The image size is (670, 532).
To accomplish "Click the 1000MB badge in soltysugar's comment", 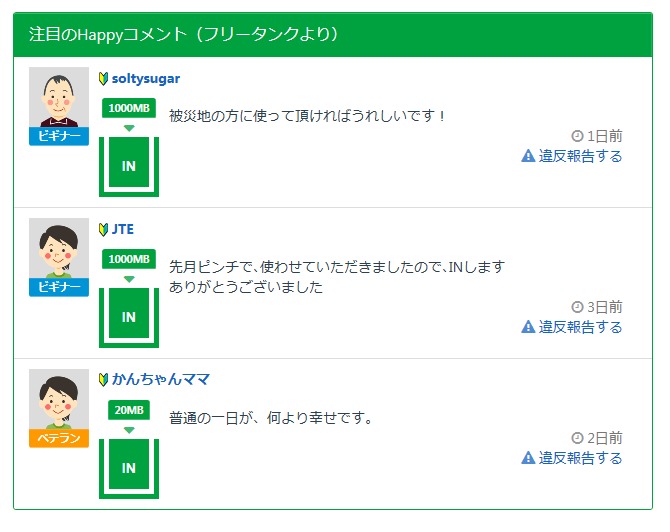I will [129, 108].
